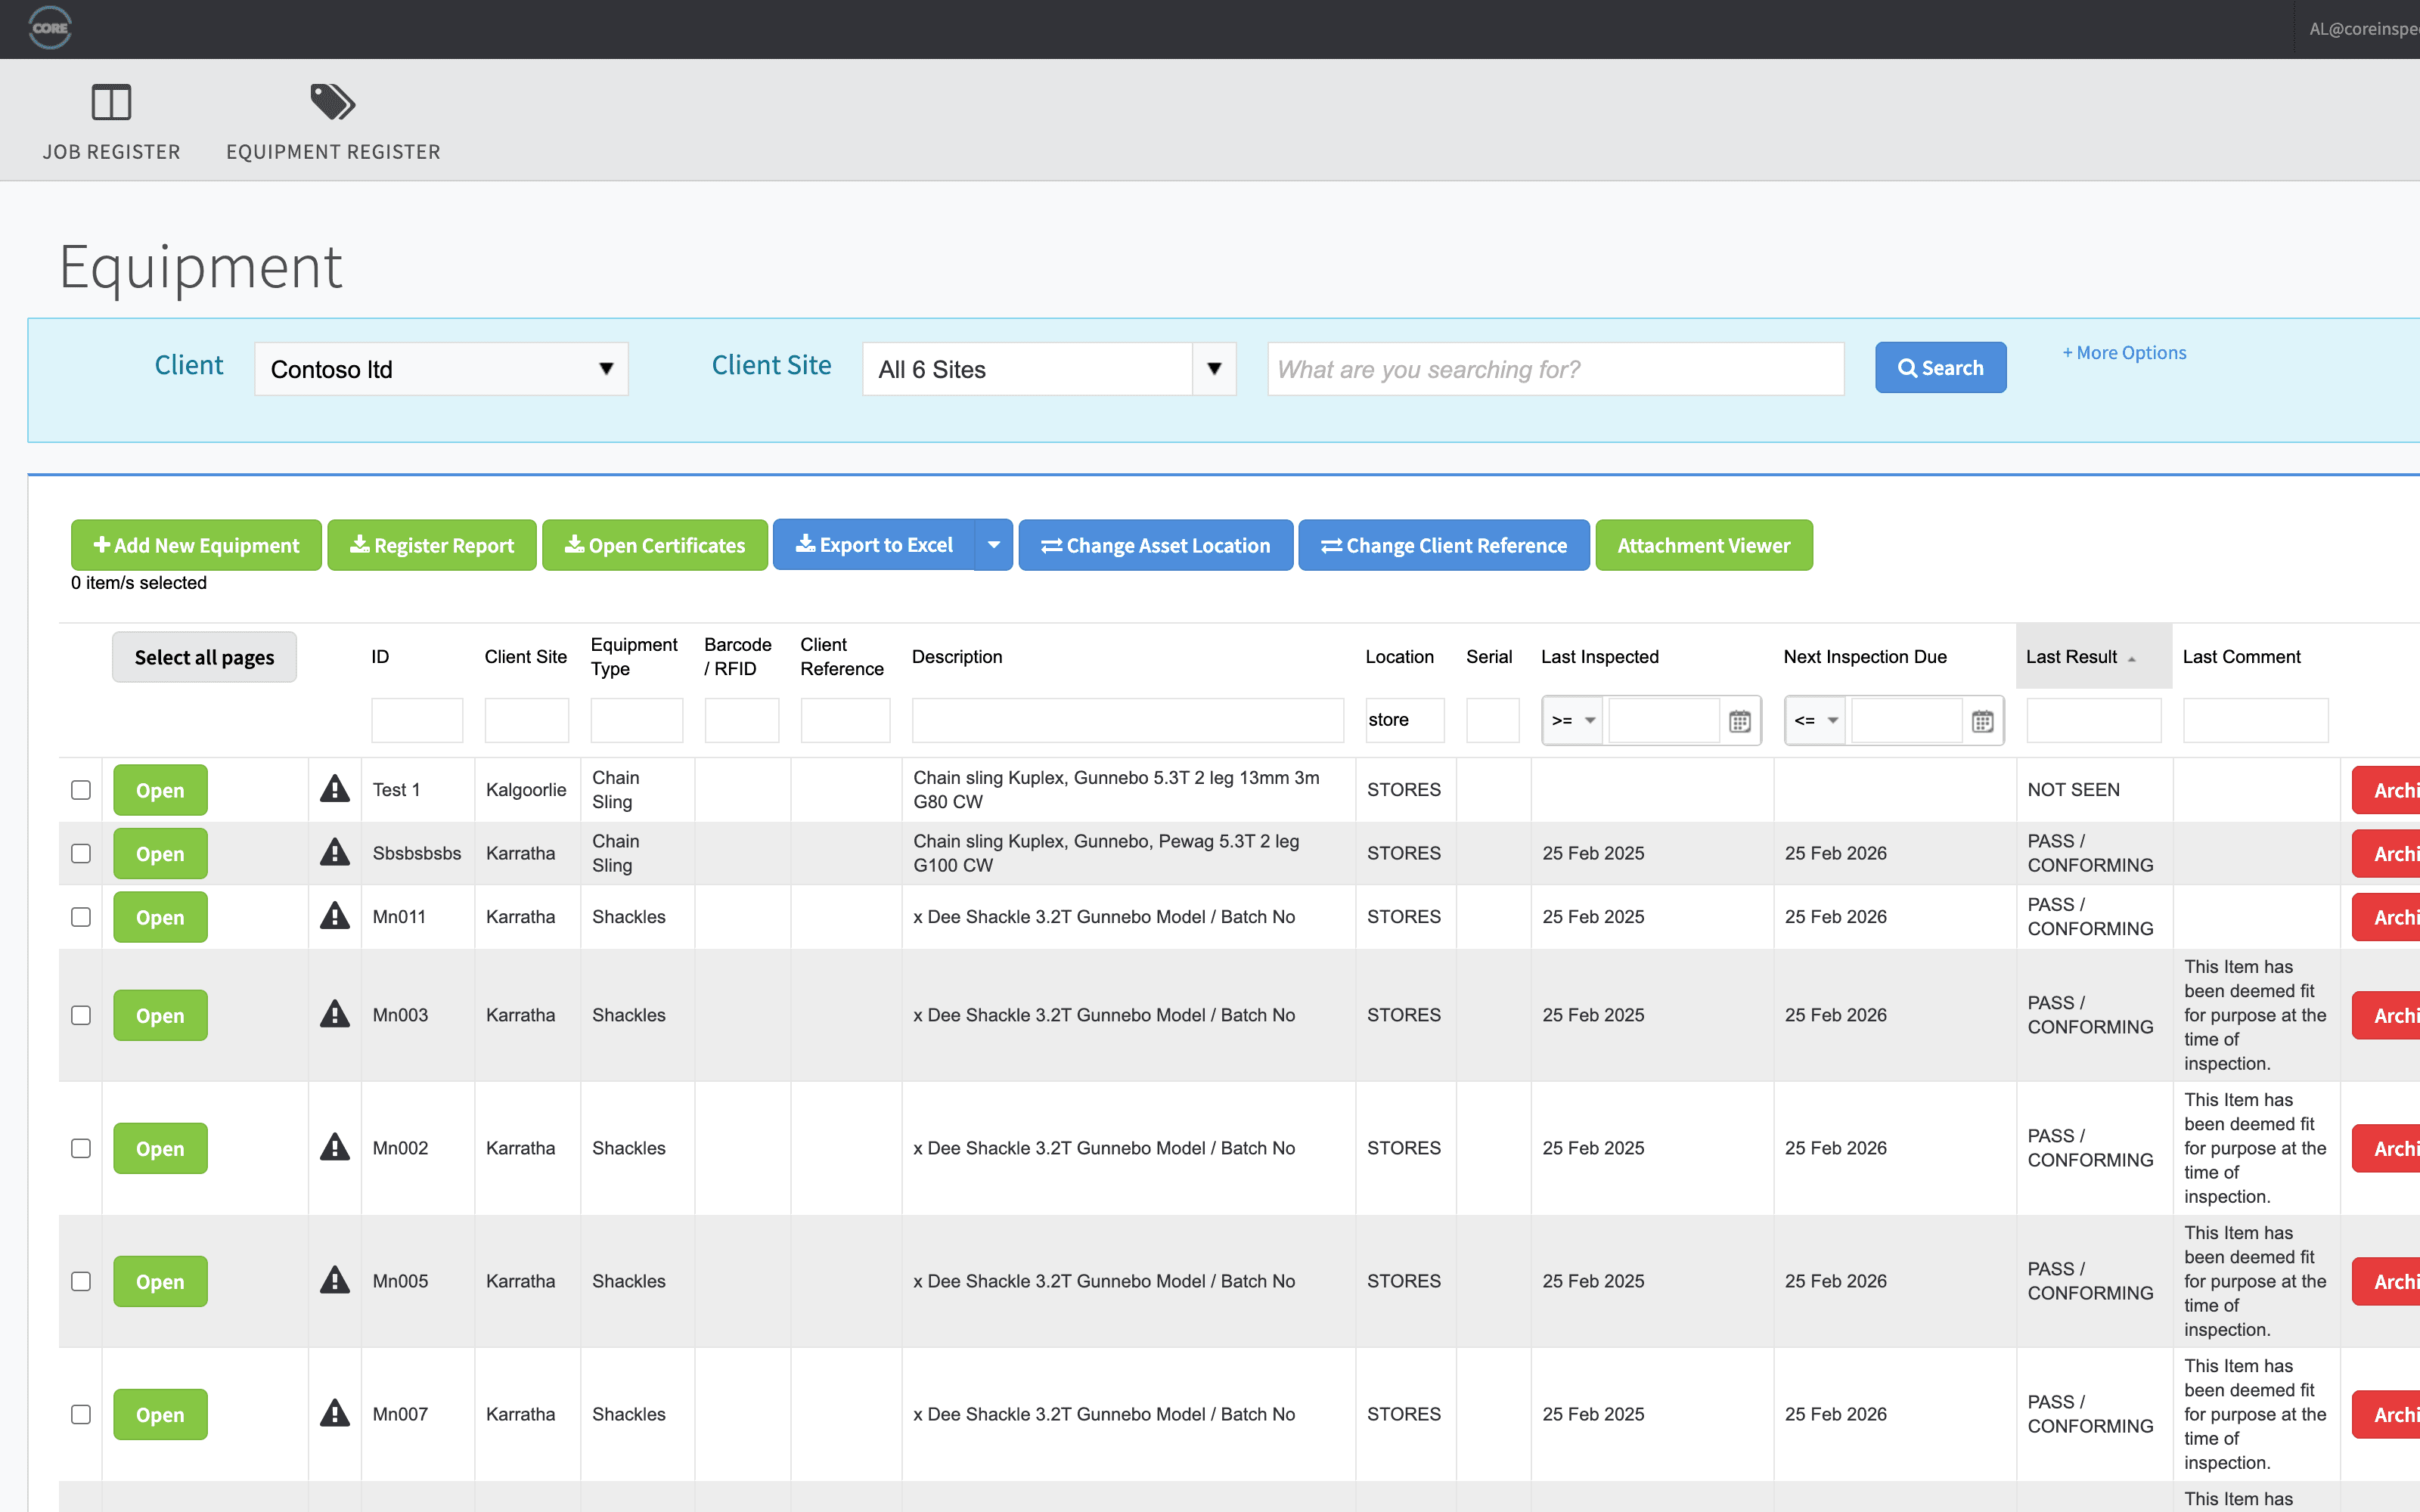The width and height of the screenshot is (2420, 1512).
Task: Focus the Serial column filter field
Action: click(1493, 720)
